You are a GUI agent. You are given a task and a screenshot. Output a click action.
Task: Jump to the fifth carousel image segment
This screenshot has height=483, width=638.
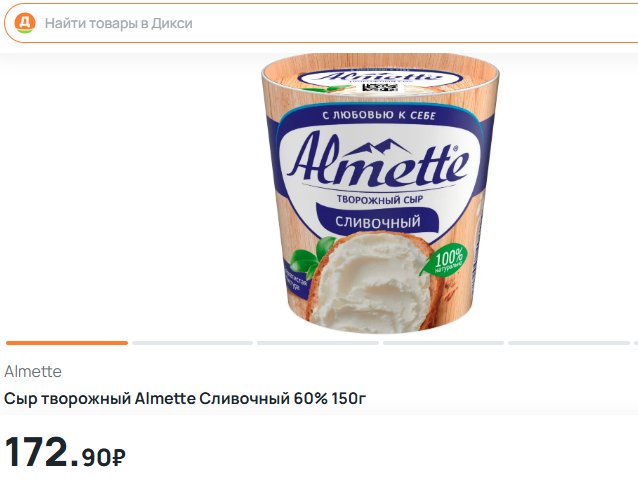tap(569, 343)
